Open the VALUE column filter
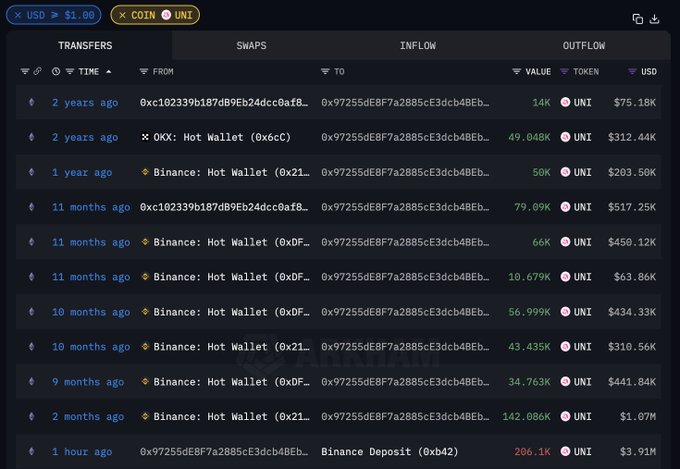This screenshot has height=469, width=680. pos(516,72)
